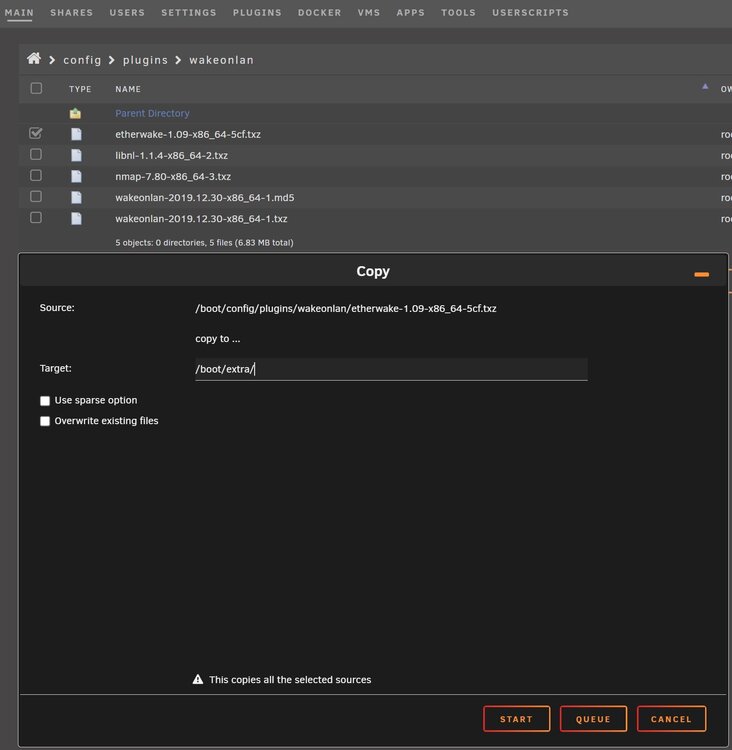Click the nmap file icon
This screenshot has height=750, width=732.
pos(76,176)
